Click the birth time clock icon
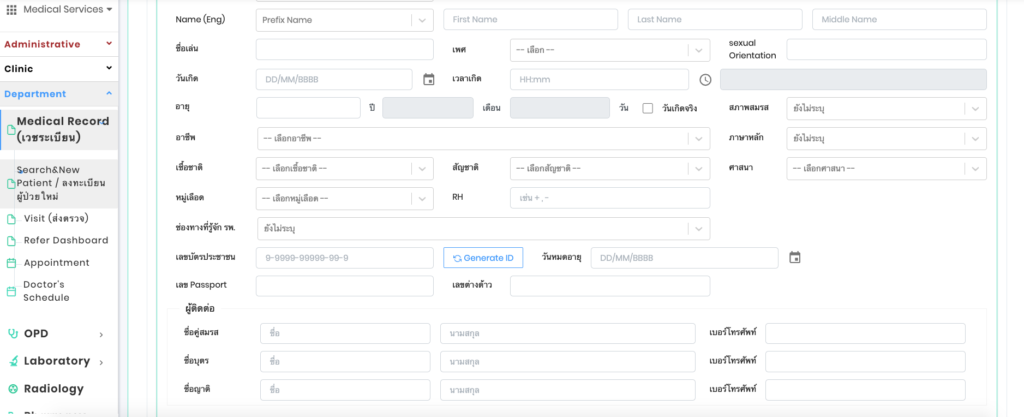Image resolution: width=1024 pixels, height=417 pixels. pos(705,79)
